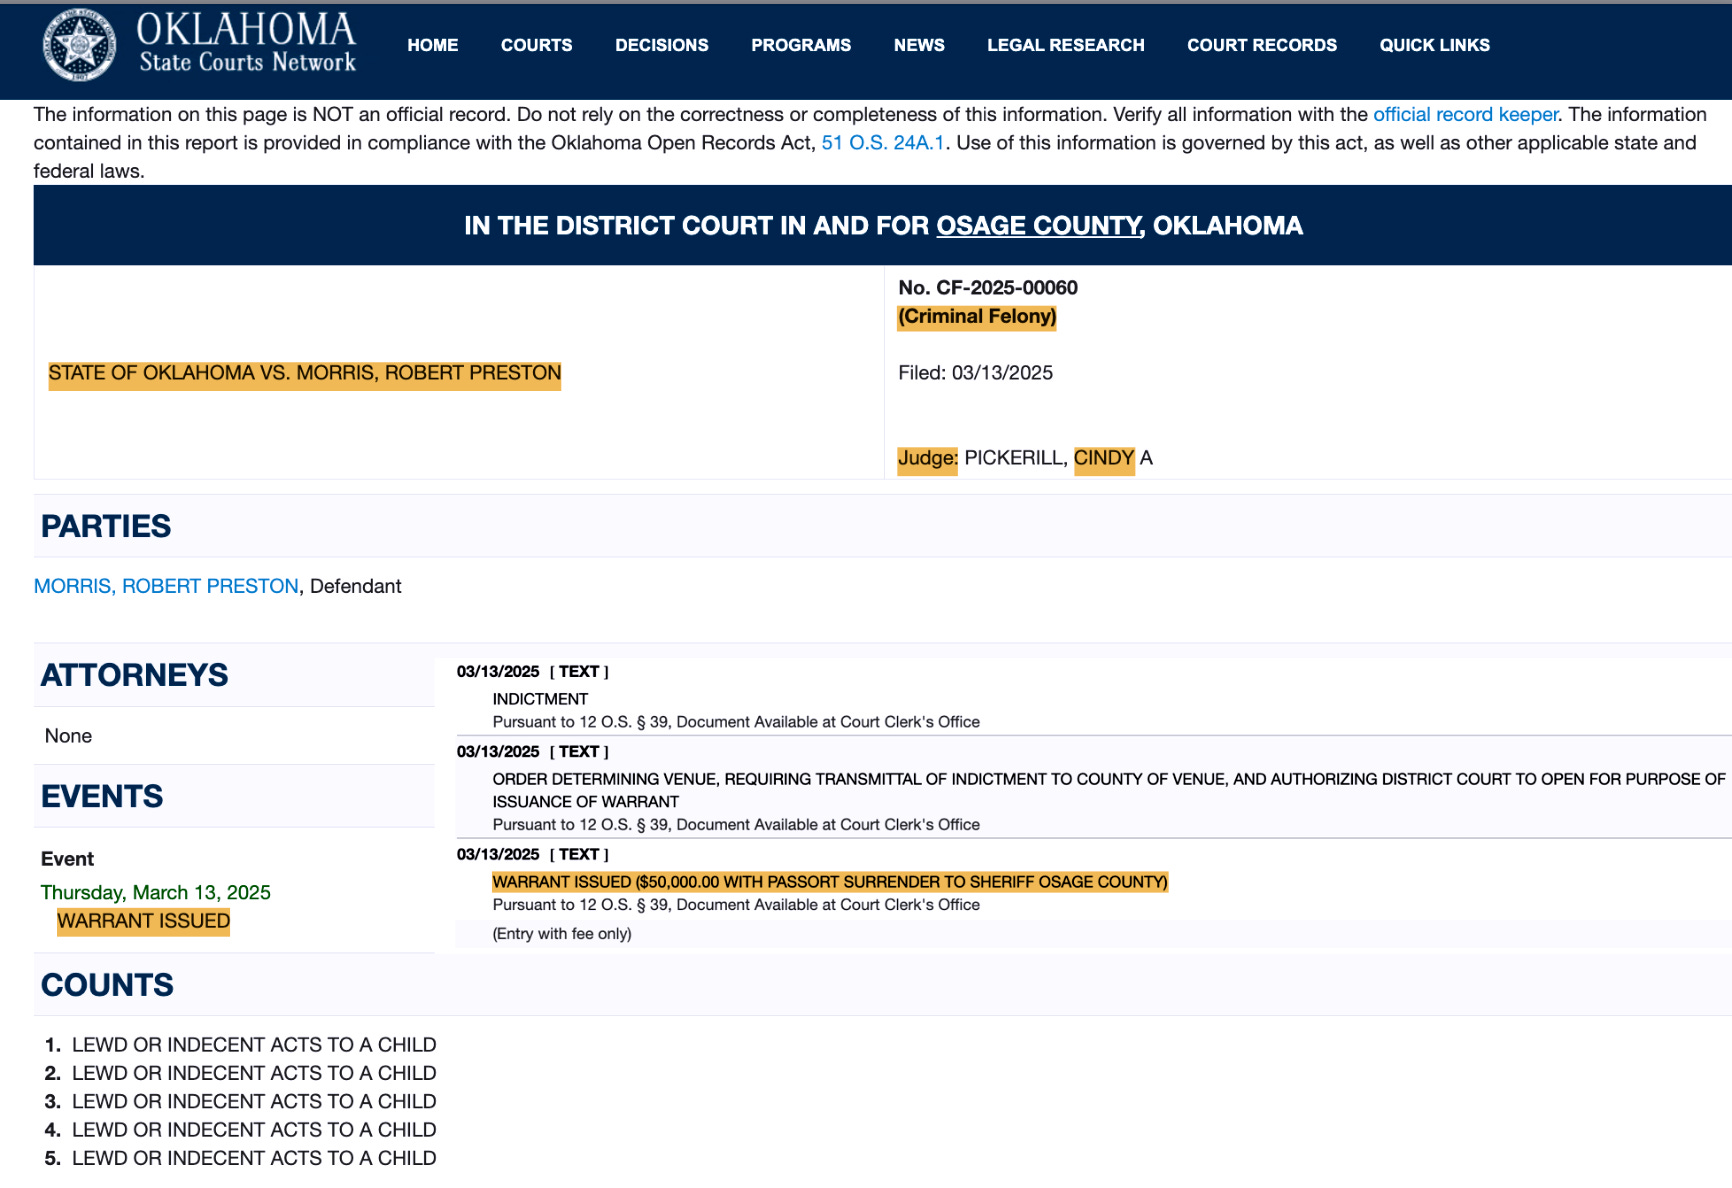The height and width of the screenshot is (1188, 1732).
Task: Open the COURT RECORDS menu
Action: pos(1261,45)
